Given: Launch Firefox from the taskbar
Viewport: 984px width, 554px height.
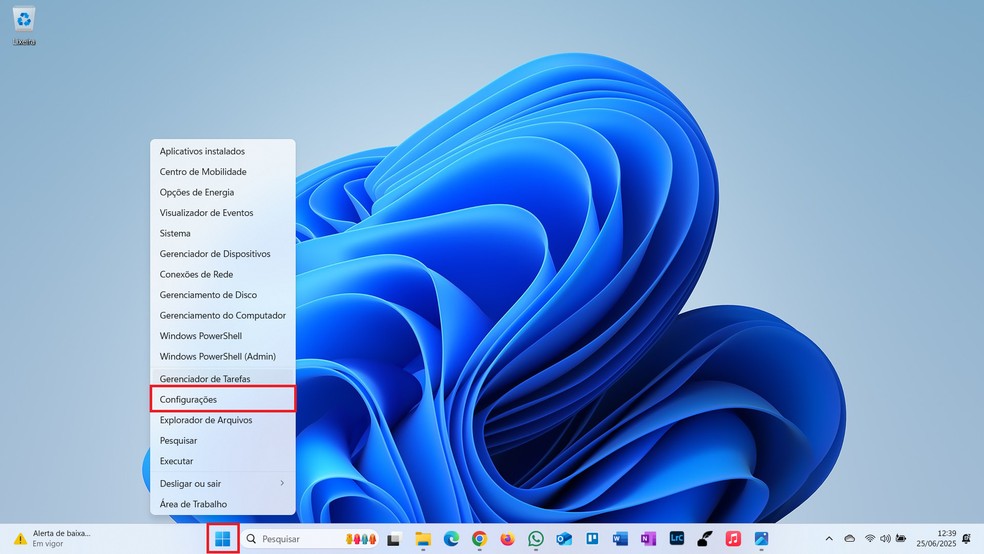Looking at the screenshot, I should (x=507, y=539).
